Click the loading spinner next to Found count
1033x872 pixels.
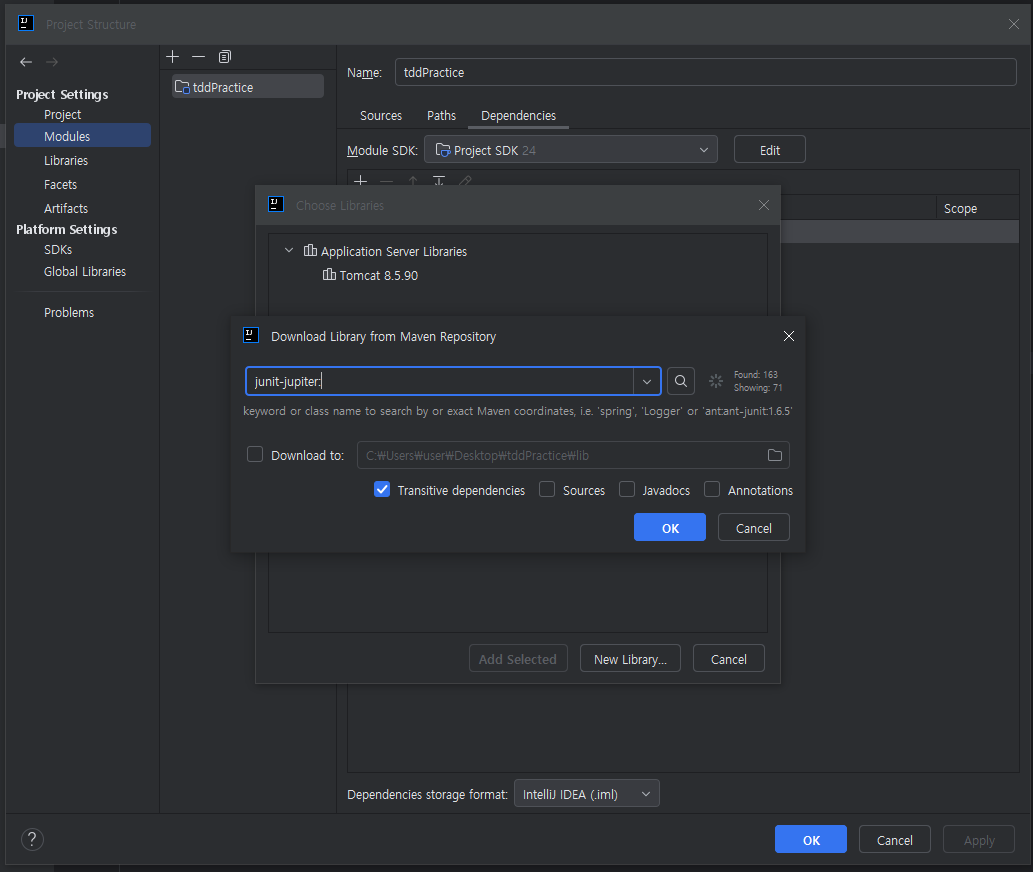pos(715,381)
